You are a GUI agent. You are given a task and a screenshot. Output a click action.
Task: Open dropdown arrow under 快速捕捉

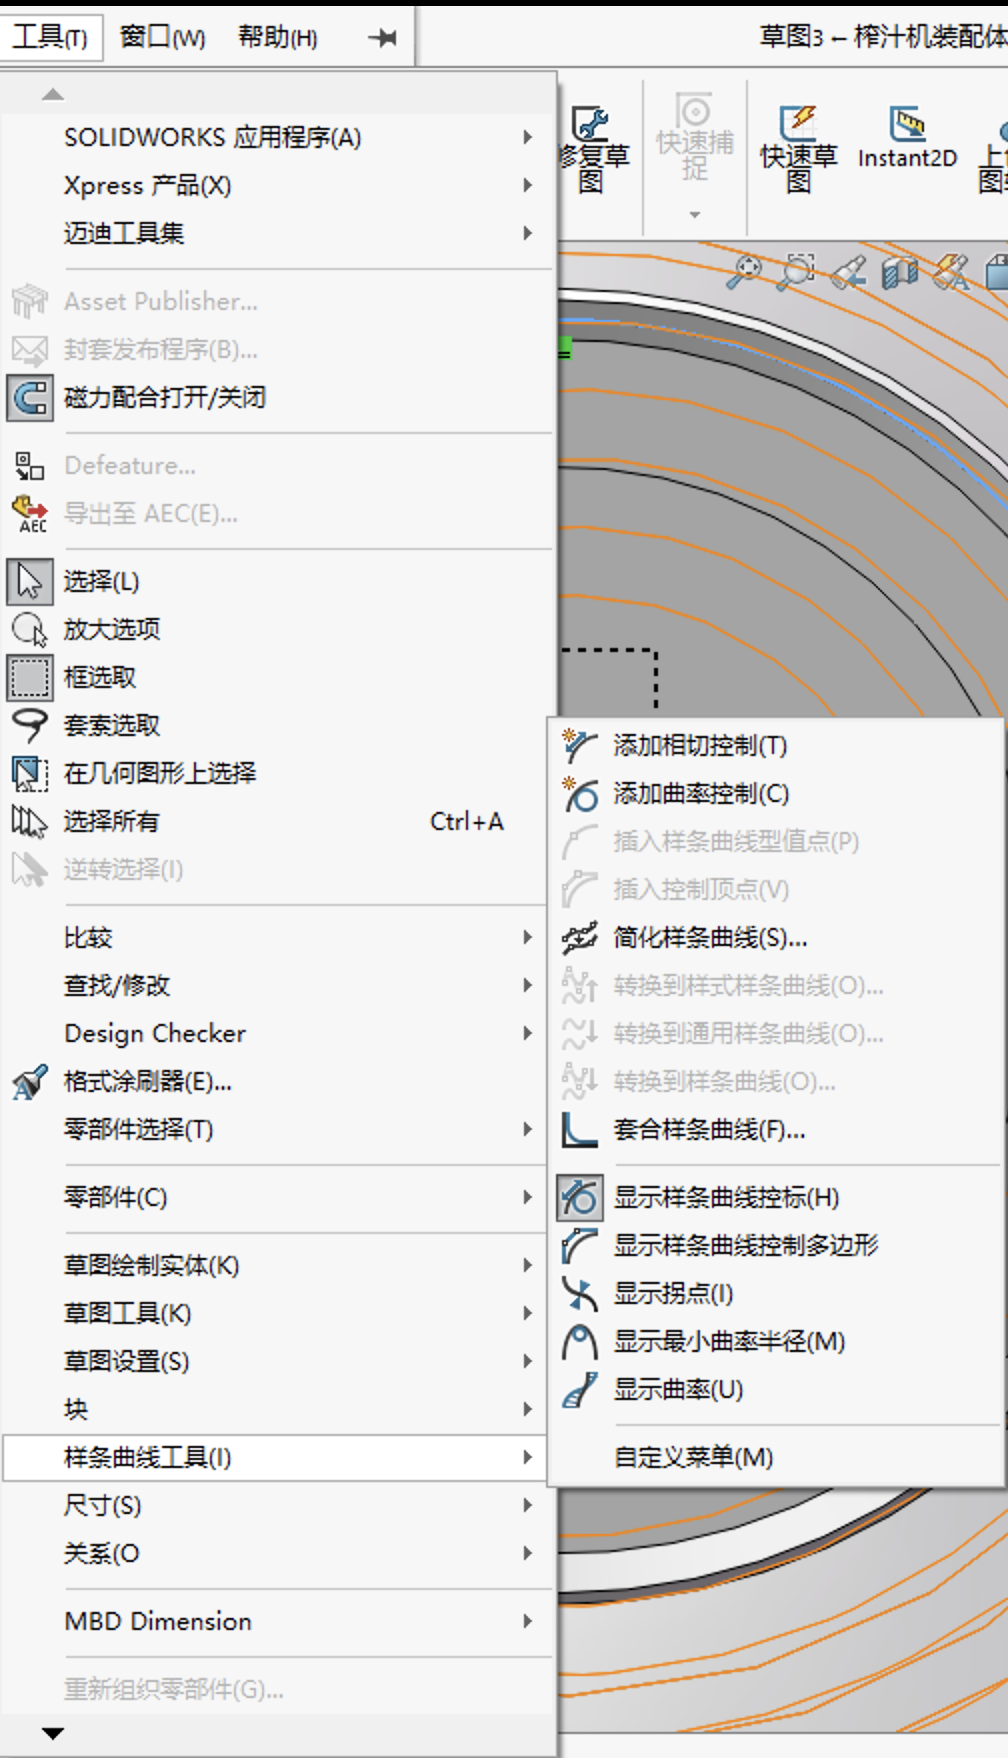[x=695, y=215]
